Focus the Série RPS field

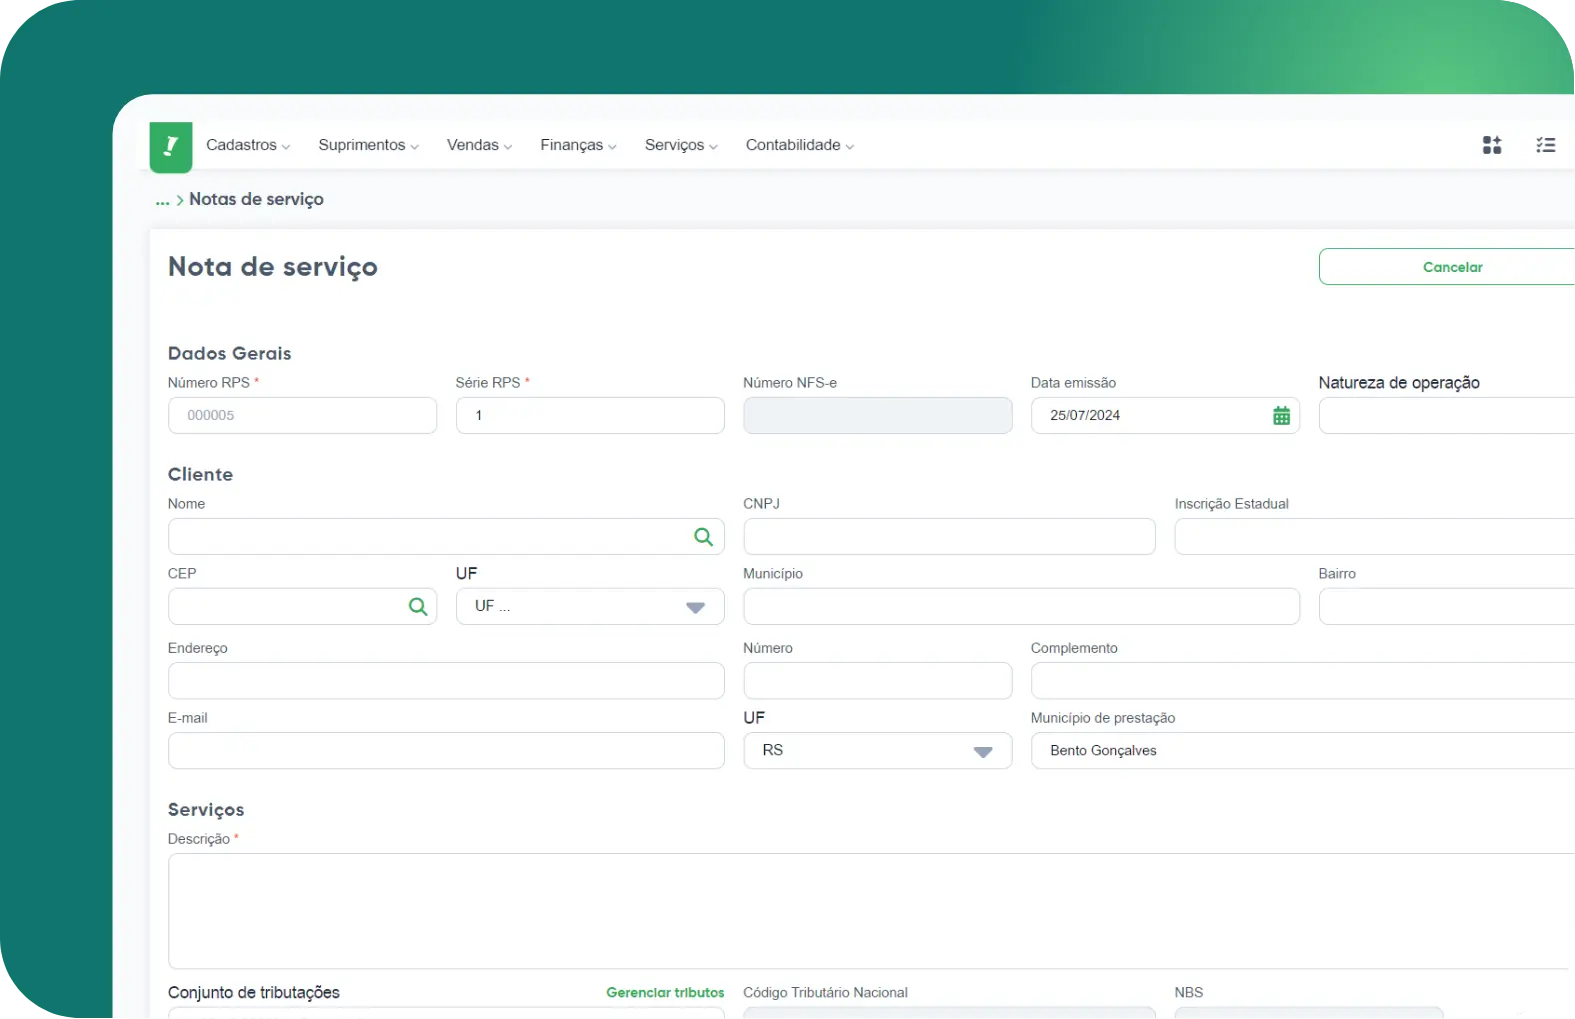click(590, 416)
